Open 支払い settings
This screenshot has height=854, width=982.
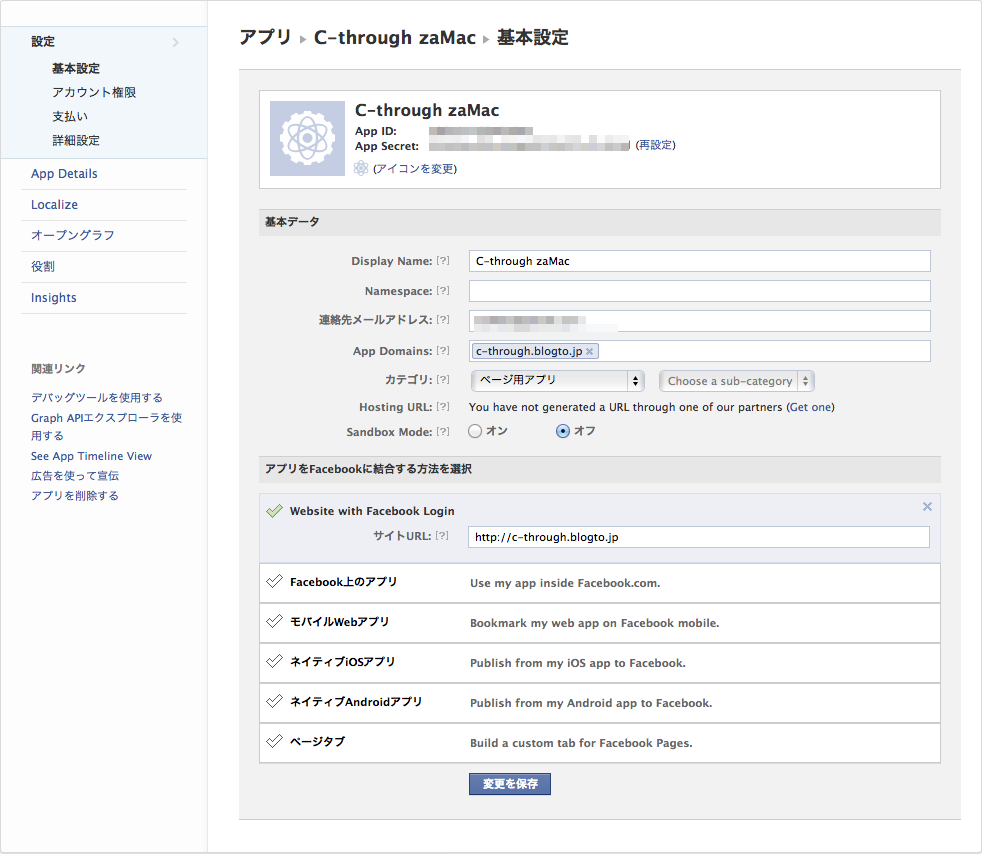pyautogui.click(x=70, y=116)
